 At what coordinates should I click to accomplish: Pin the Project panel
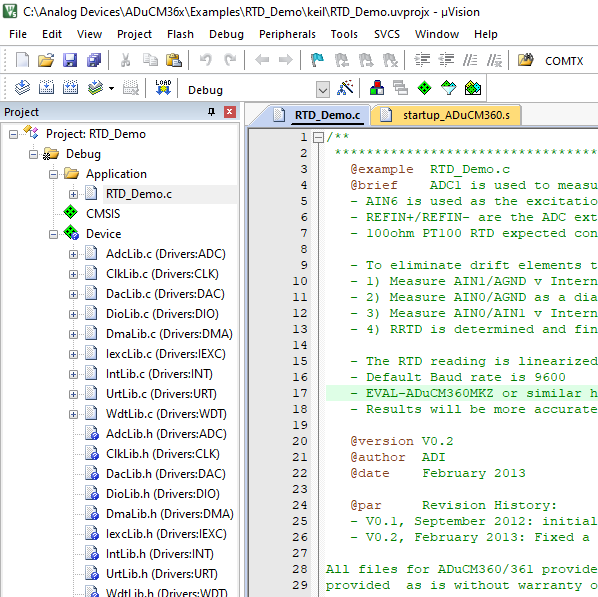211,112
